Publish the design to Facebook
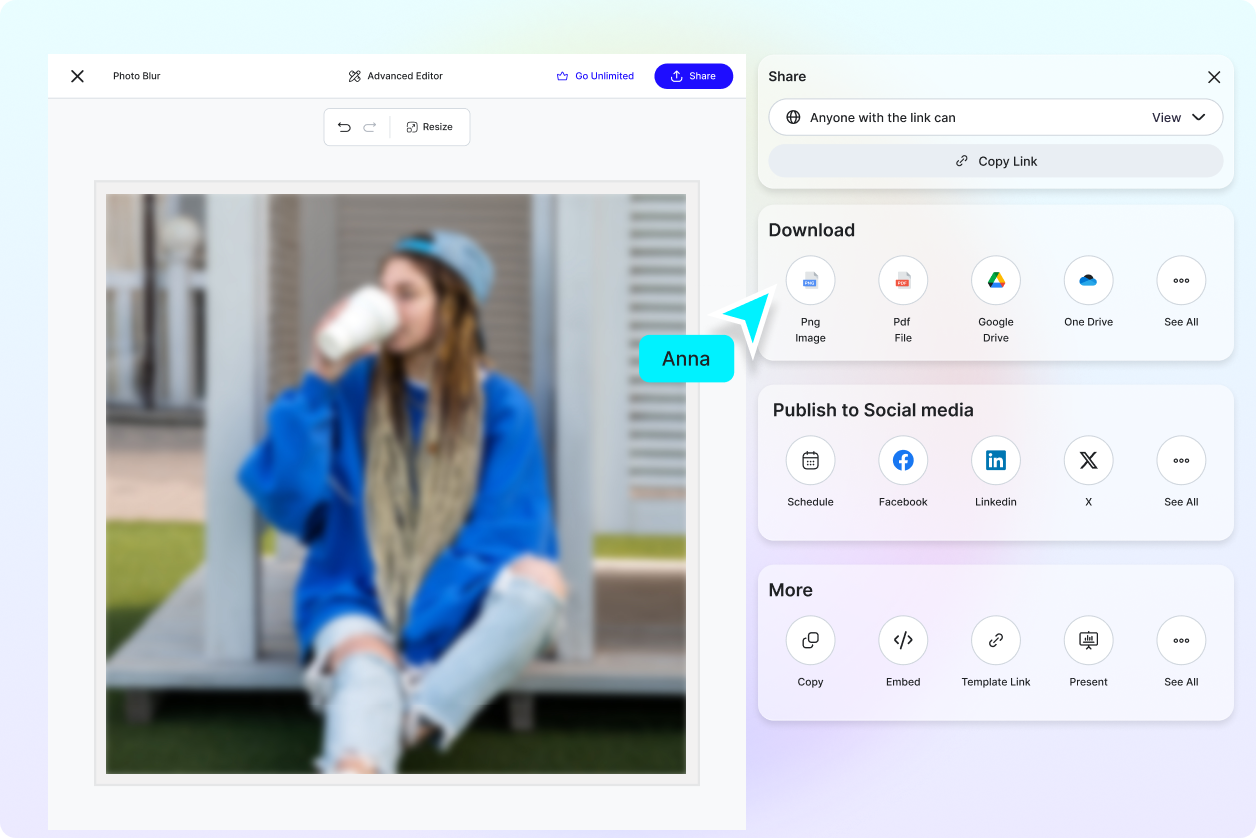This screenshot has height=838, width=1256. pyautogui.click(x=902, y=460)
